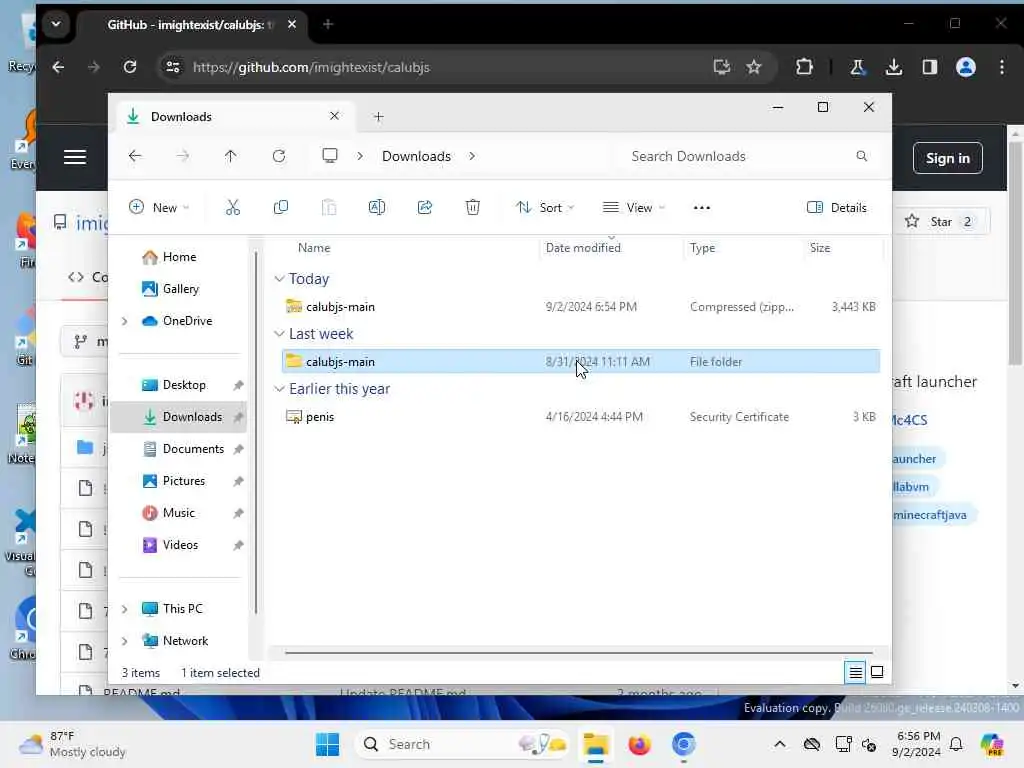Image resolution: width=1024 pixels, height=768 pixels.
Task: Select calubjs-main compressed zip file
Action: click(x=581, y=306)
